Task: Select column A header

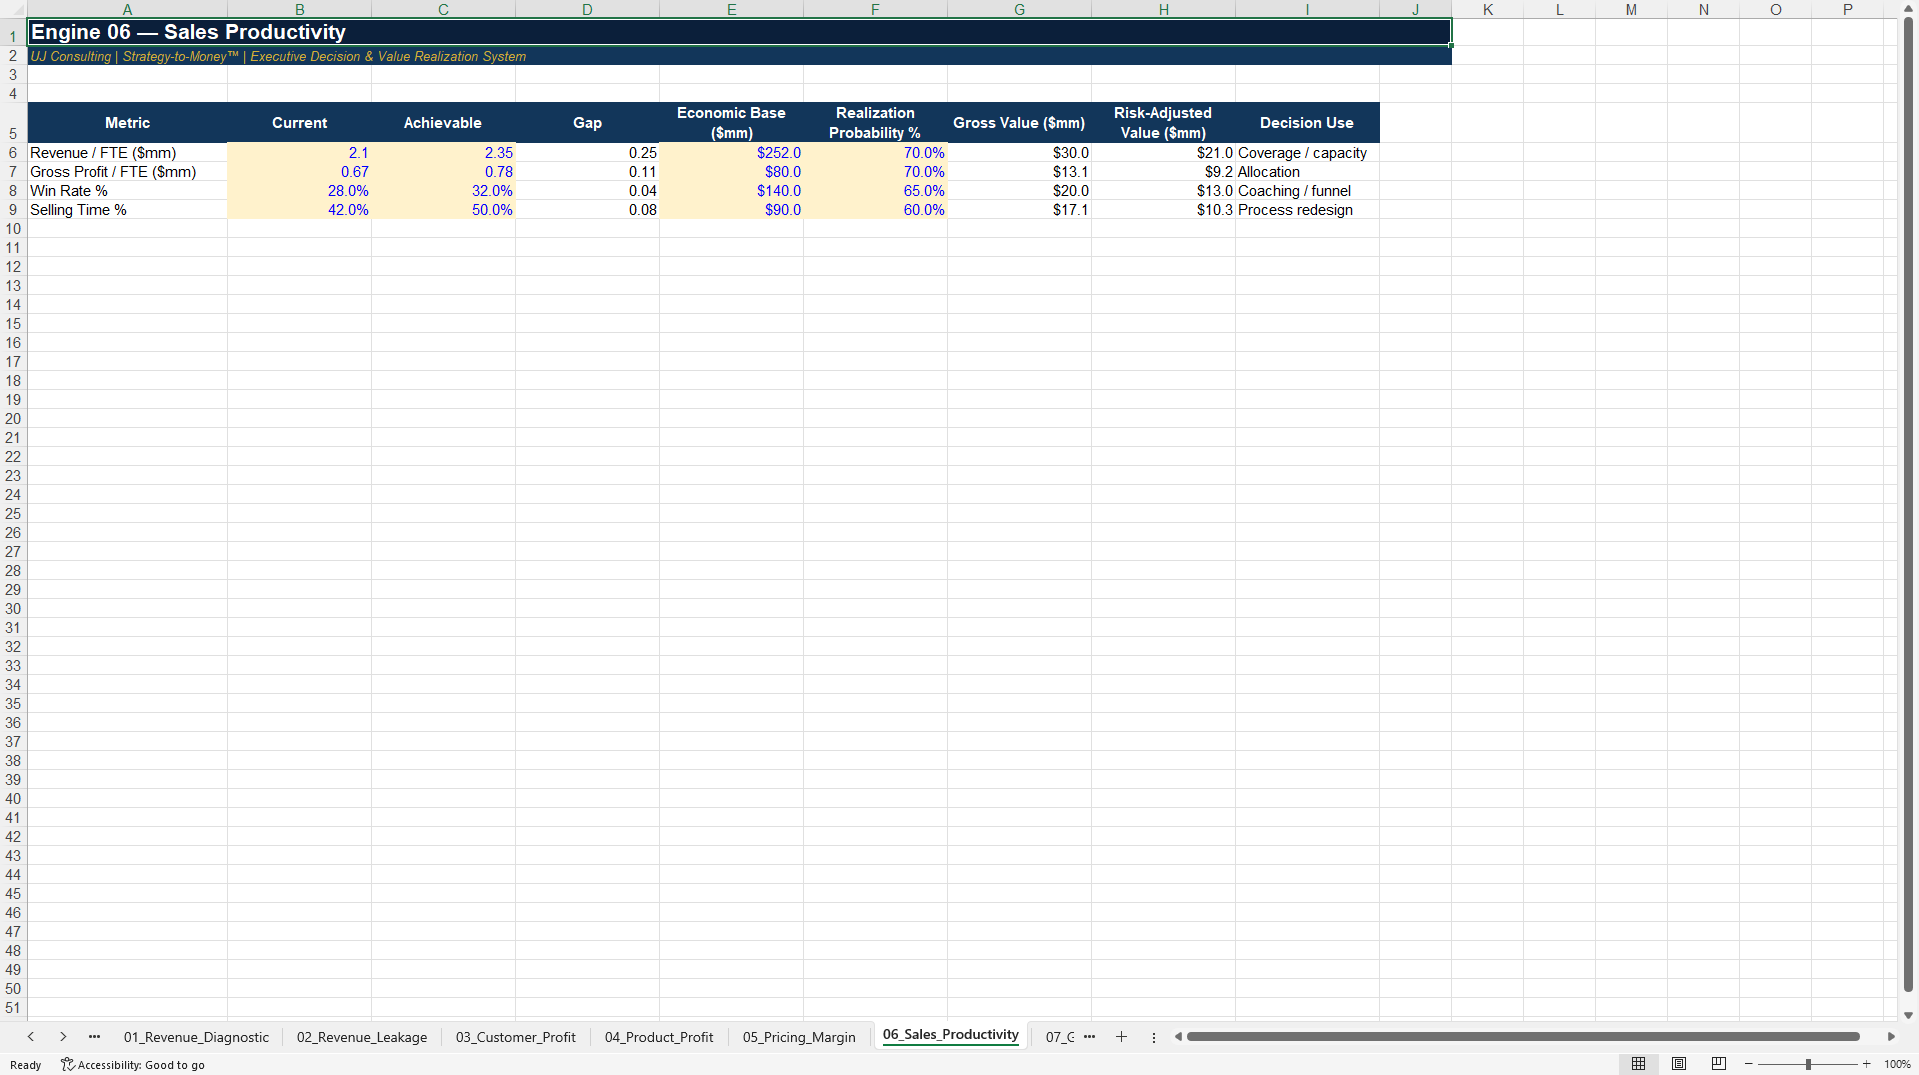Action: click(x=127, y=9)
